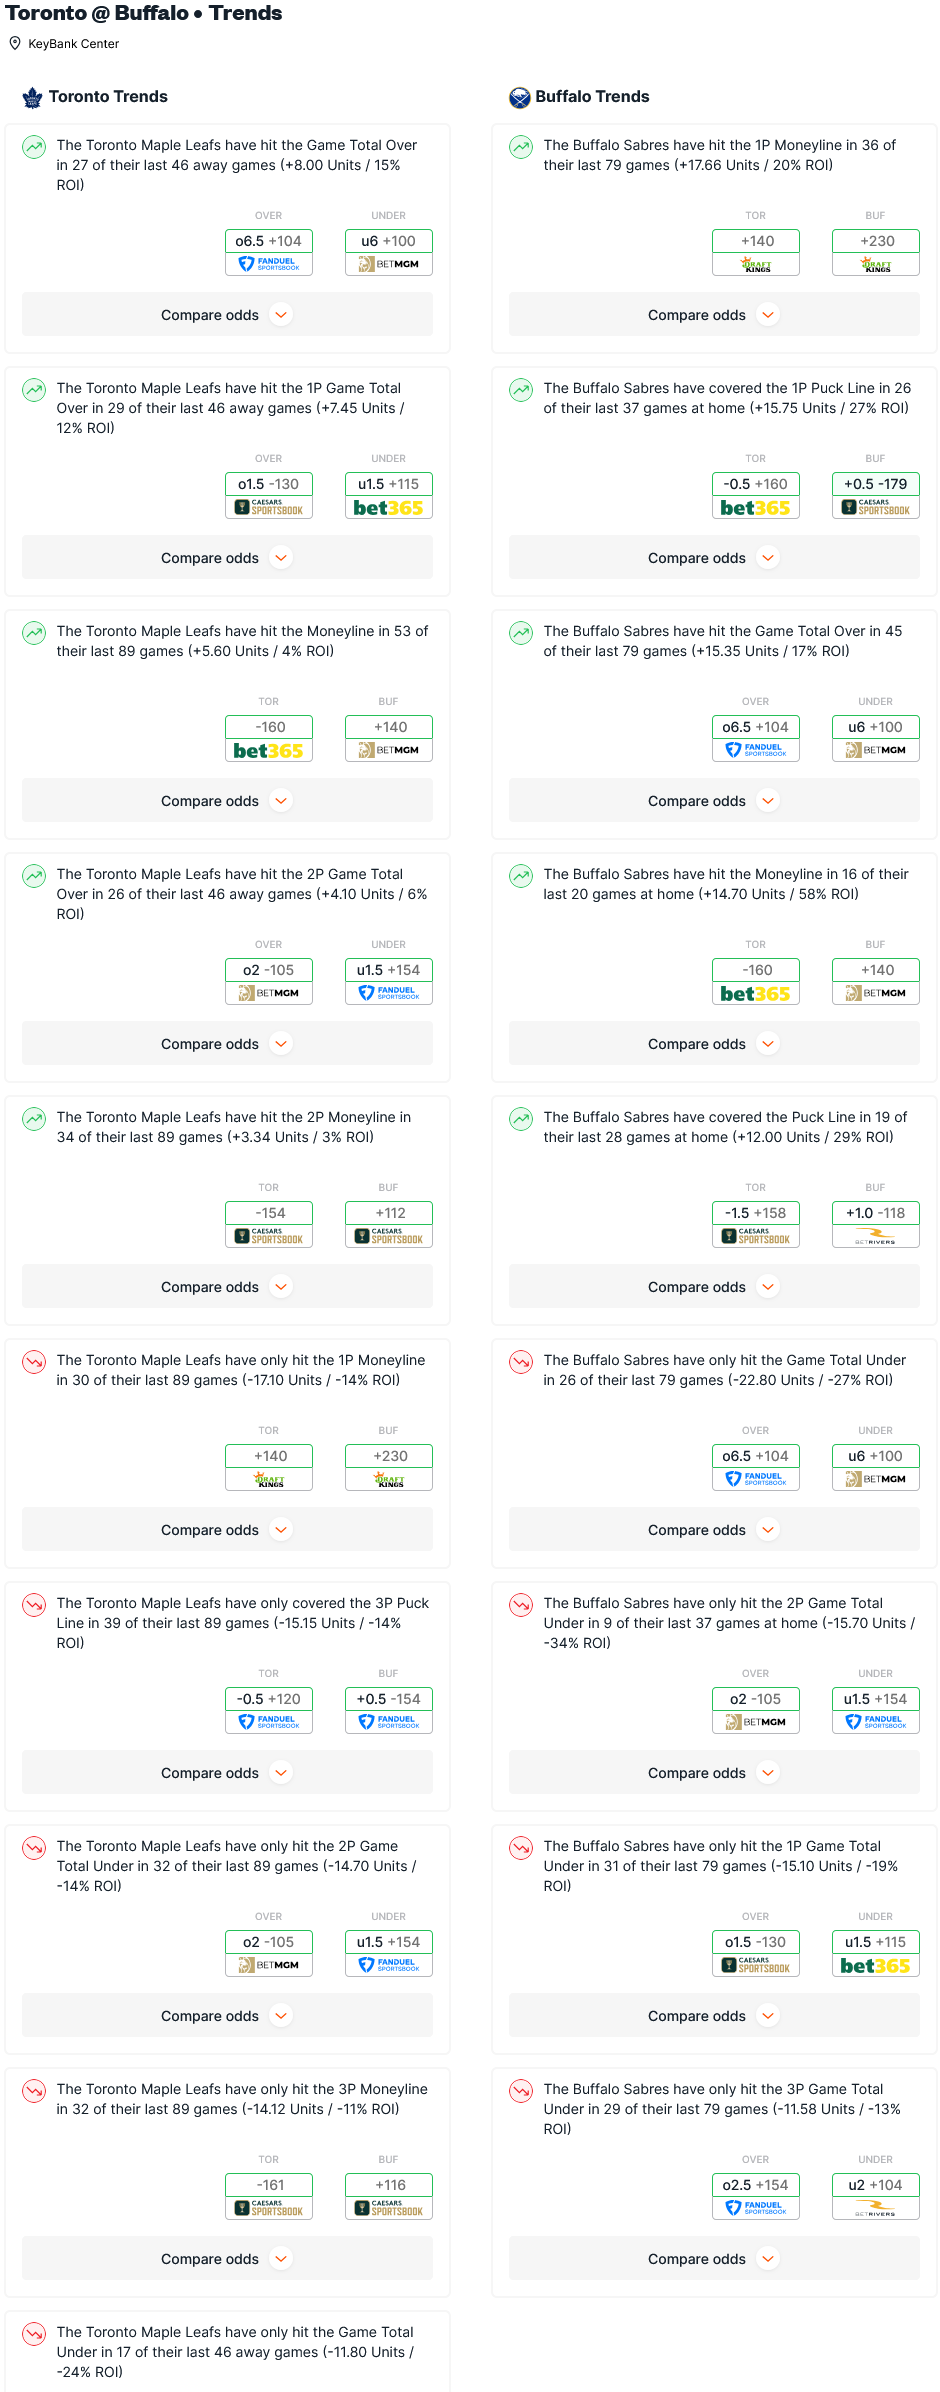The width and height of the screenshot is (940, 2392).
Task: Choose +1.0 -118 BetRivers puck line odds
Action: 875,1224
